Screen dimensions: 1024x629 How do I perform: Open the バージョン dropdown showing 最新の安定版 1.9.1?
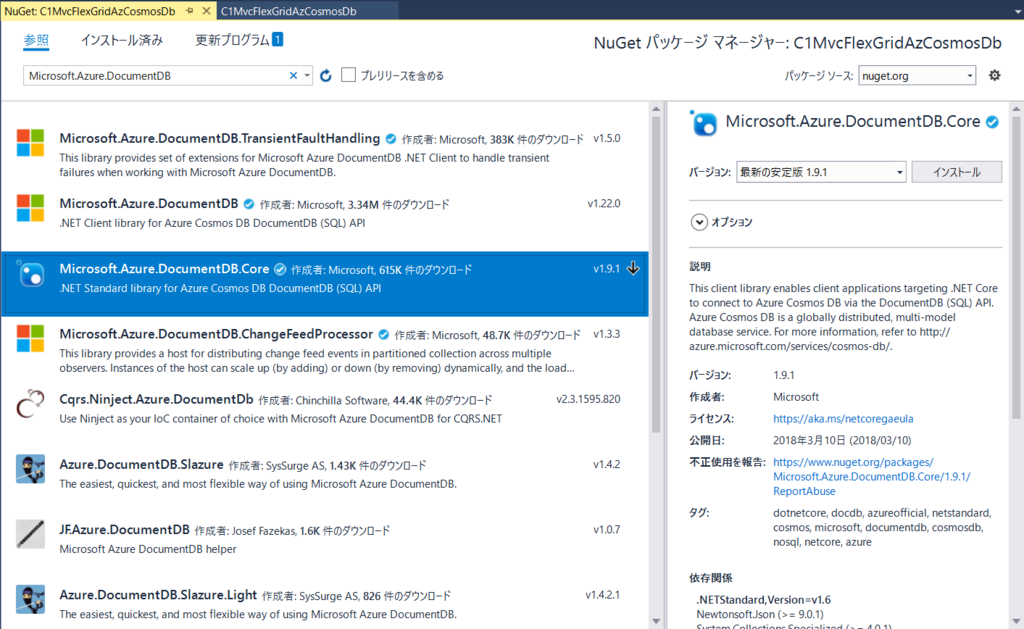[x=821, y=172]
